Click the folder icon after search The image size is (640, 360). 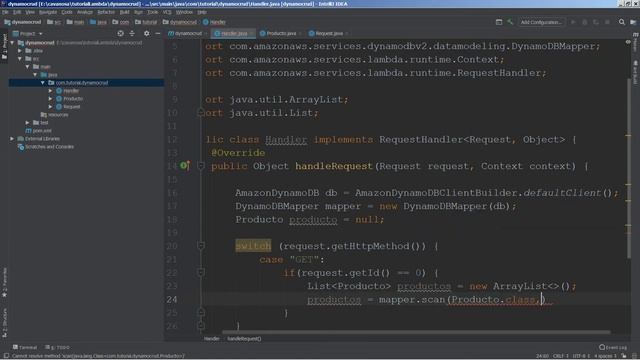(x=633, y=22)
